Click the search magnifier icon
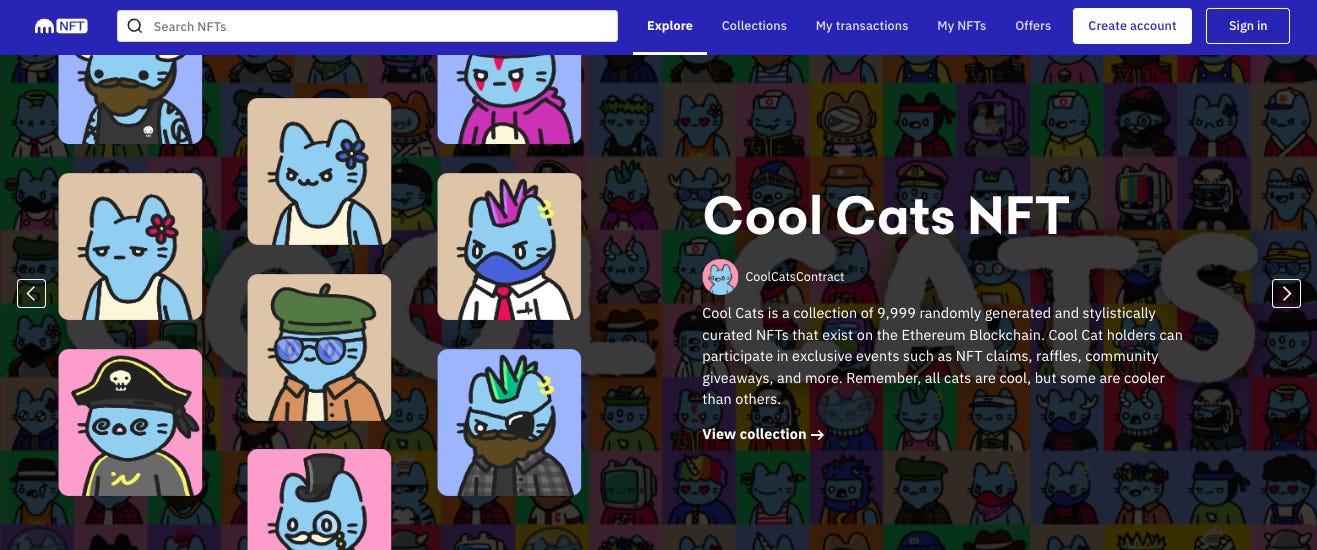The image size is (1317, 550). [x=135, y=26]
